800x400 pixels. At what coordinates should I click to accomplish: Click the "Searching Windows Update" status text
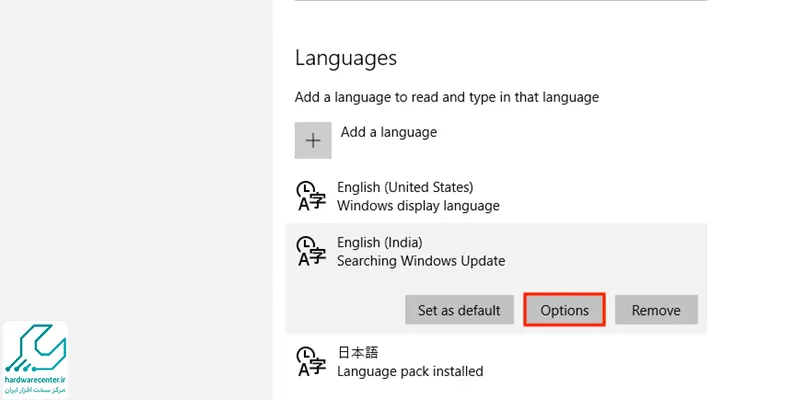(421, 261)
